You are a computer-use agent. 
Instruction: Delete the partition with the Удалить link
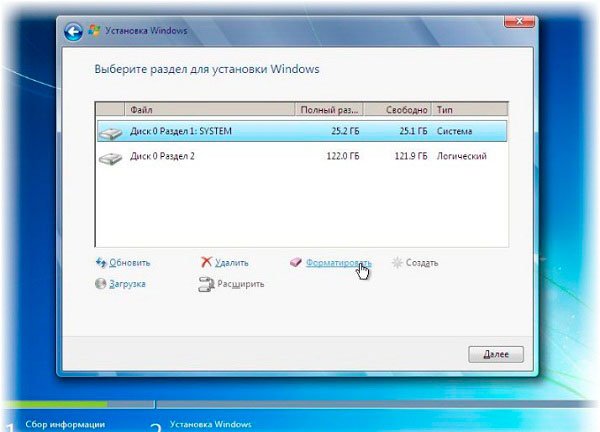coord(232,263)
